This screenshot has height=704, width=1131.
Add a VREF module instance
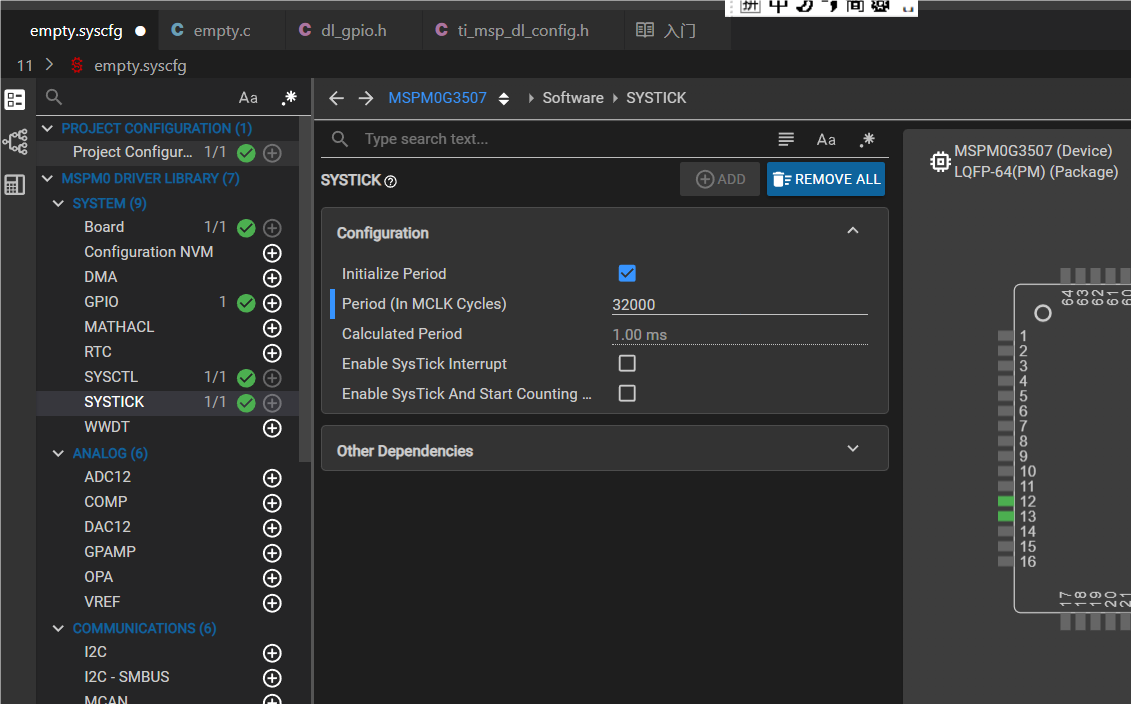(x=272, y=603)
